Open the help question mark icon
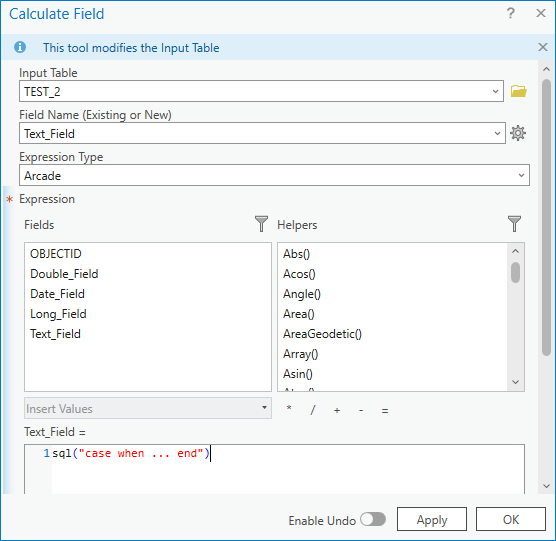 coord(510,13)
